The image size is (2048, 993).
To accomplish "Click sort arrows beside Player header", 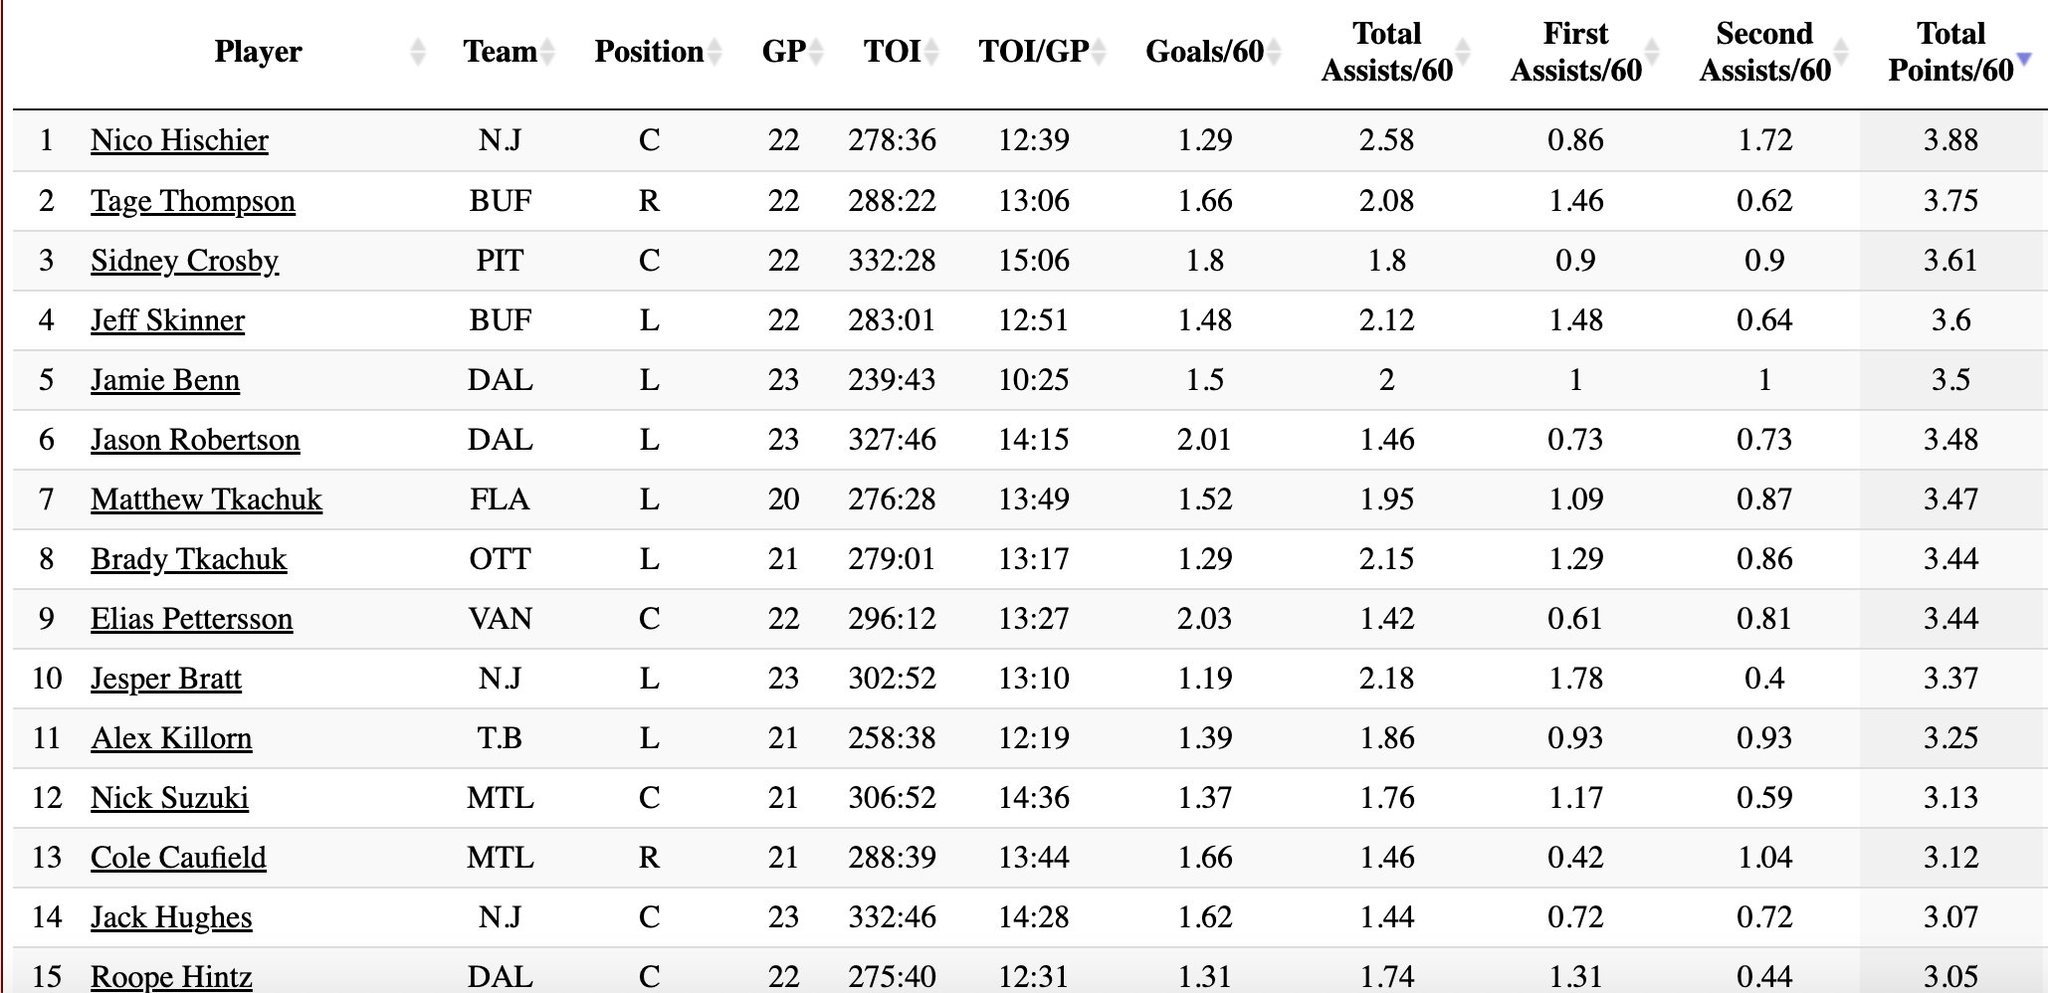I will [x=418, y=52].
